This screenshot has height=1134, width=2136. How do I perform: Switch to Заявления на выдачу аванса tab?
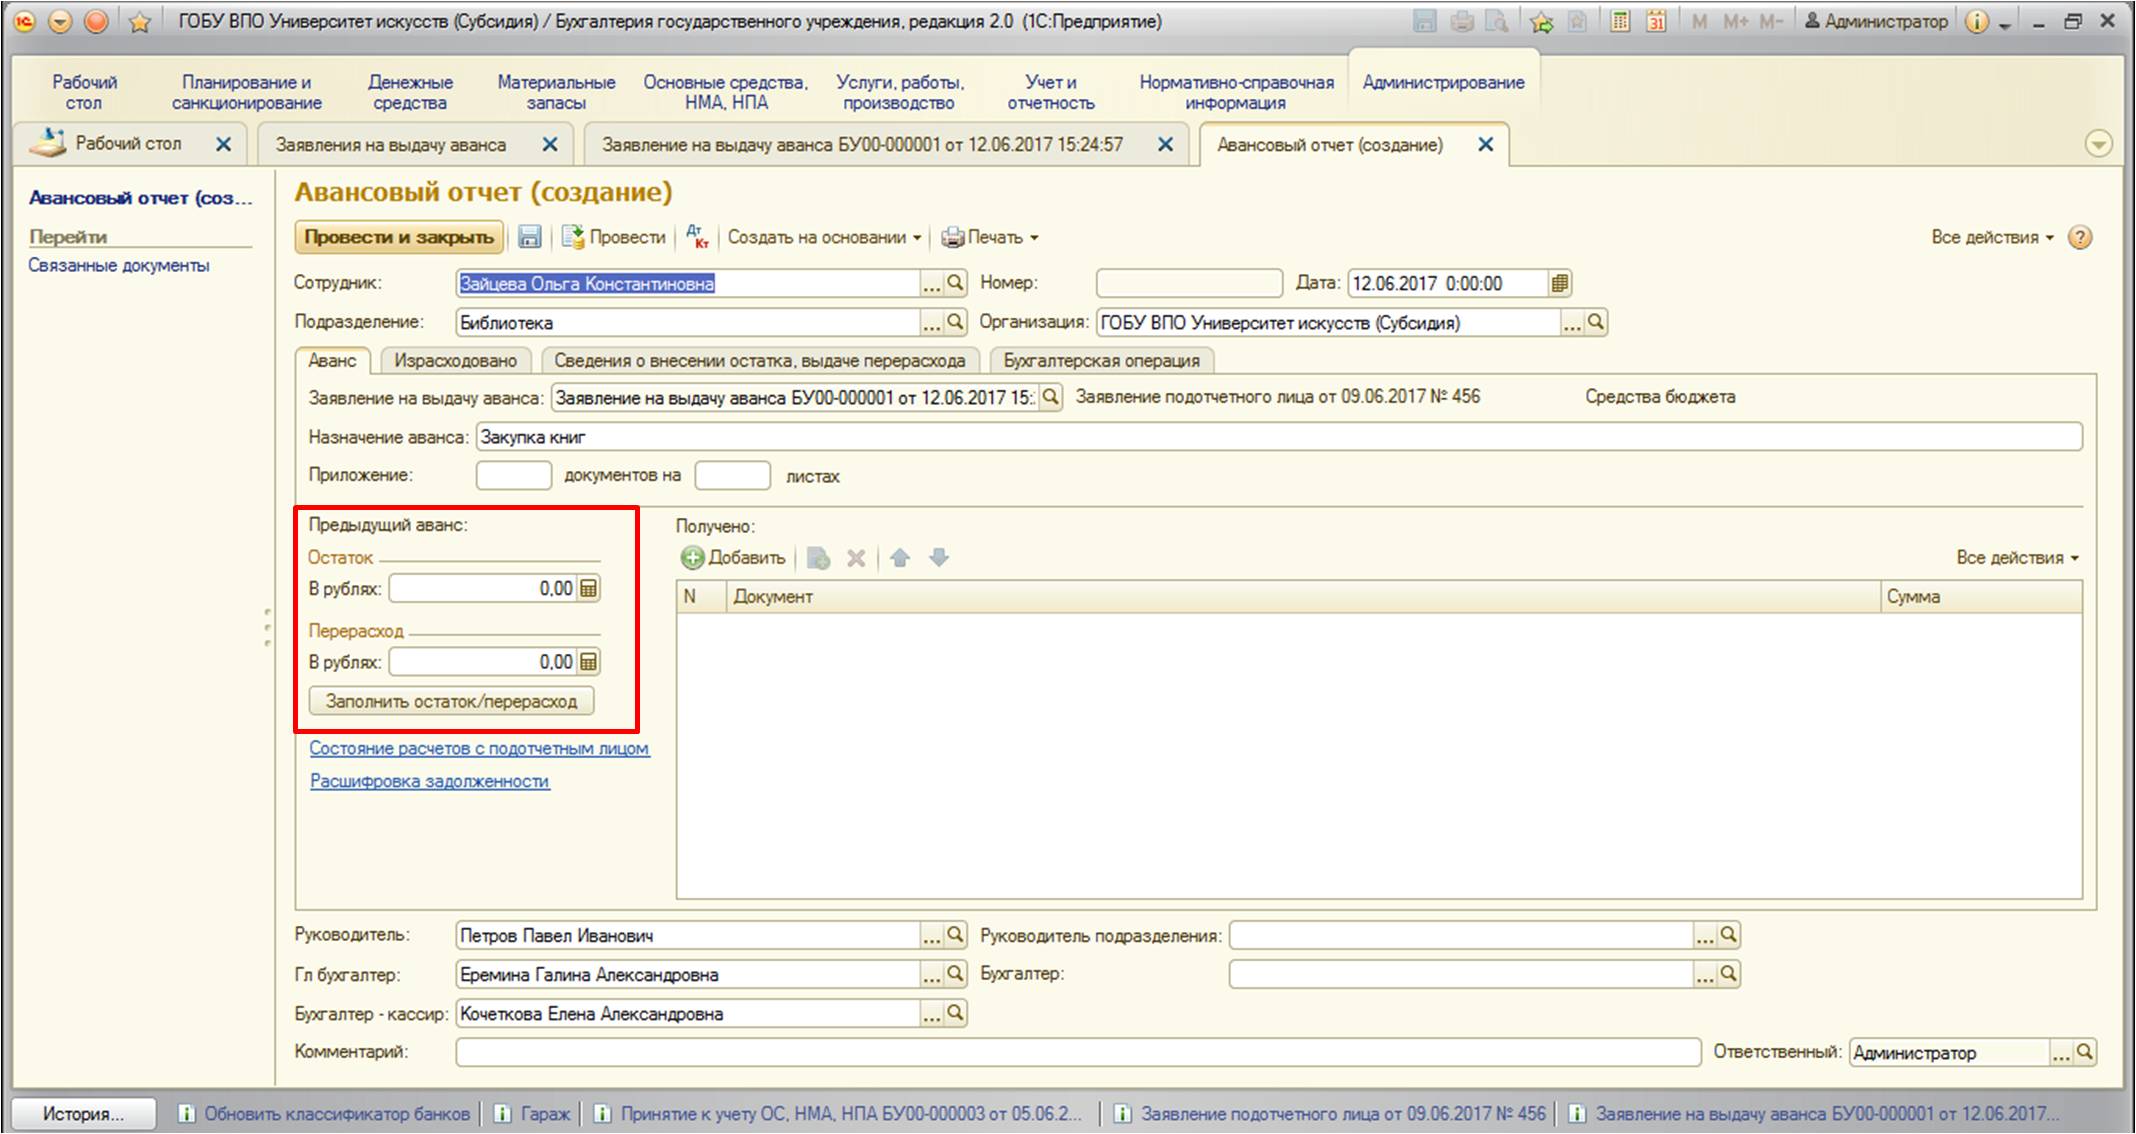(x=391, y=145)
